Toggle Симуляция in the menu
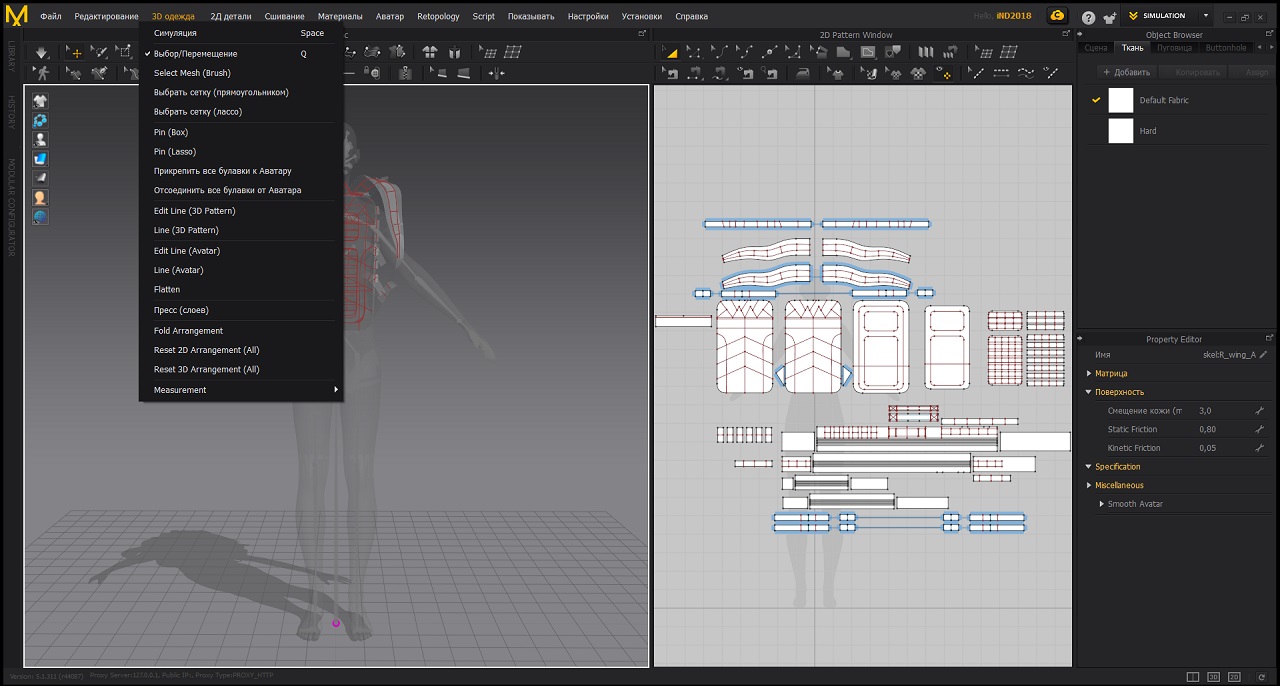1280x686 pixels. pyautogui.click(x=175, y=33)
